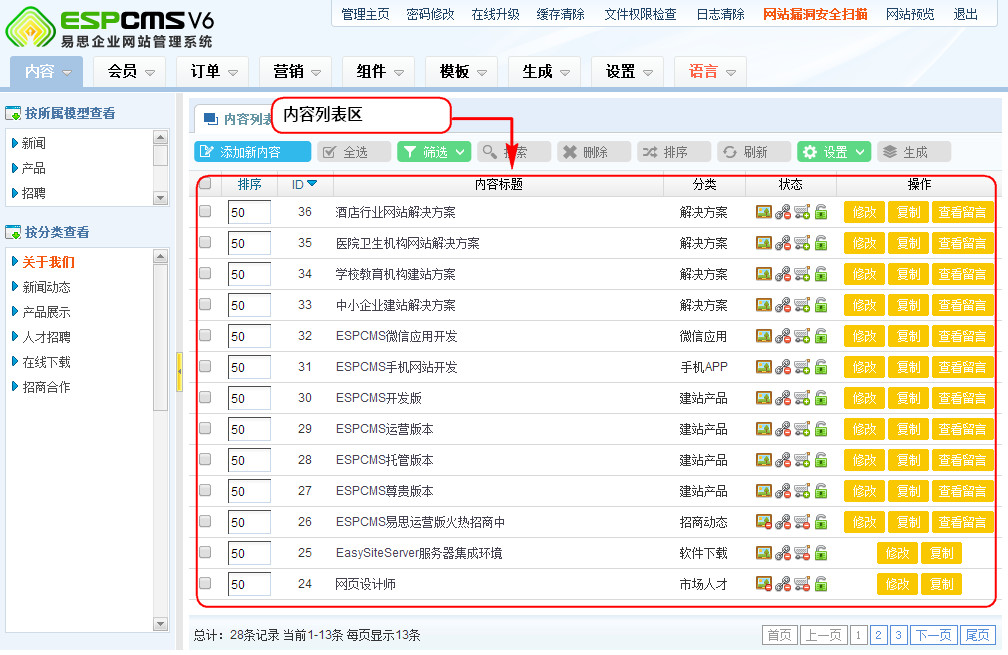Click the green lock icon in row 33
This screenshot has height=655, width=1008.
click(821, 305)
